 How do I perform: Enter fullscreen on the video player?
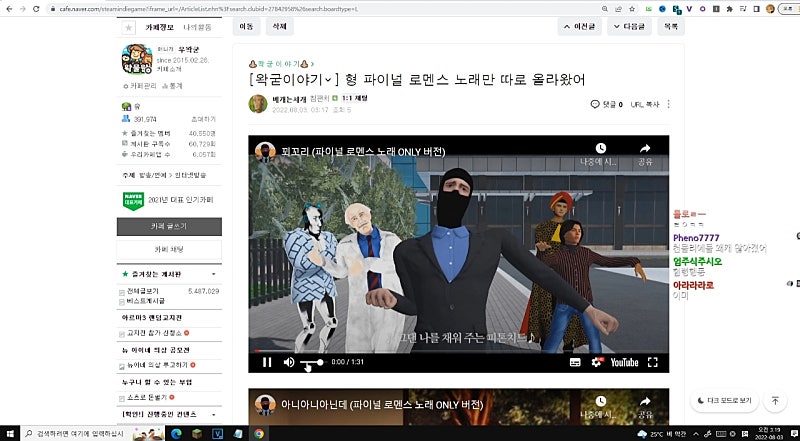point(653,362)
